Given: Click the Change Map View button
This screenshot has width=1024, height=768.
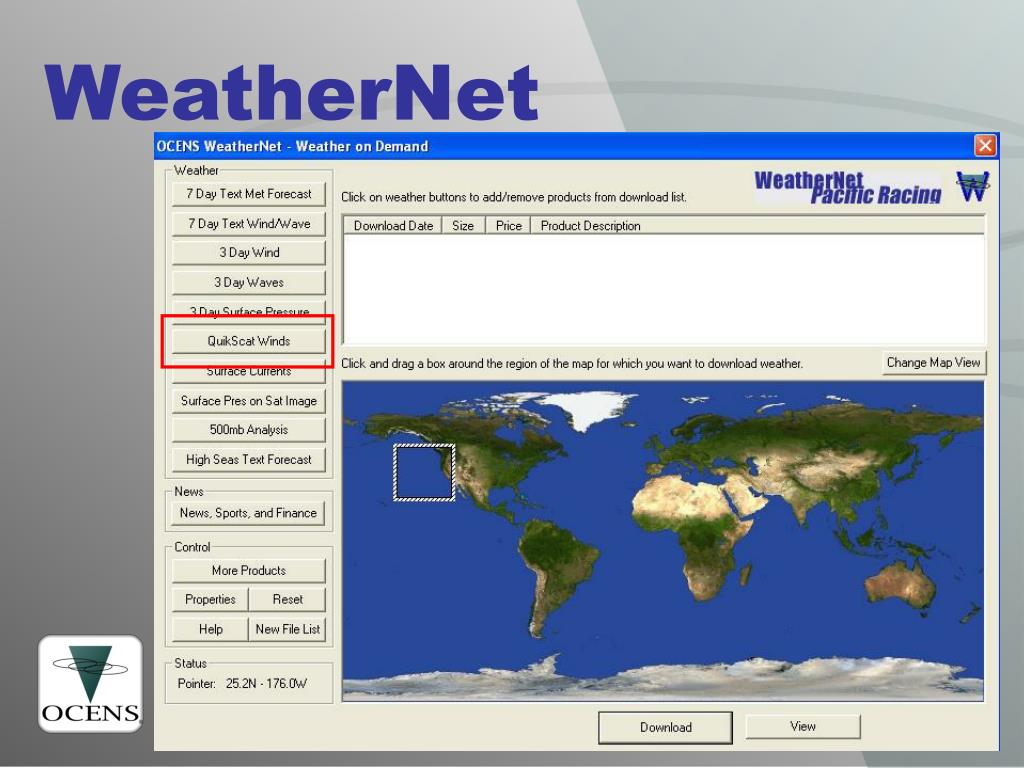Looking at the screenshot, I should [933, 362].
